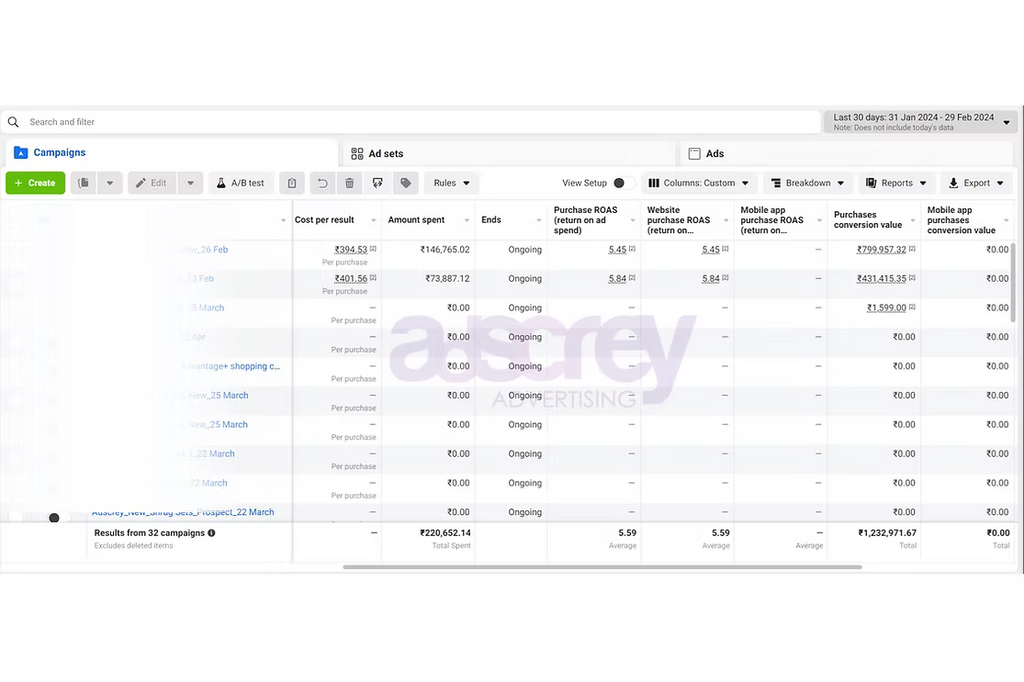This screenshot has width=1024, height=682.
Task: Click the info icon beside Results from 32 campaigns
Action: (x=211, y=533)
